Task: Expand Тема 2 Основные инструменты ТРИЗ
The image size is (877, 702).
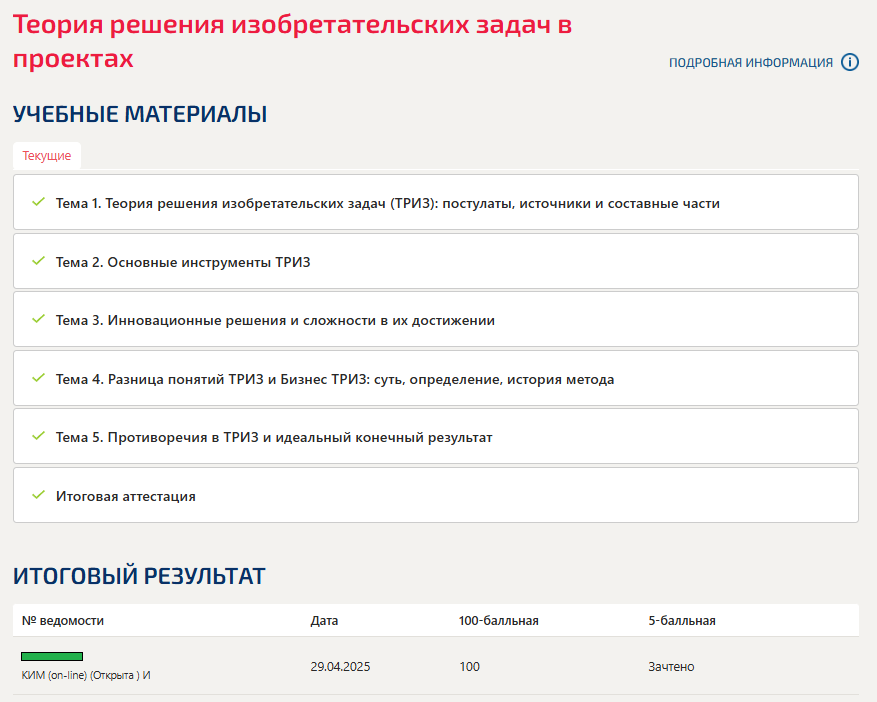Action: click(436, 261)
